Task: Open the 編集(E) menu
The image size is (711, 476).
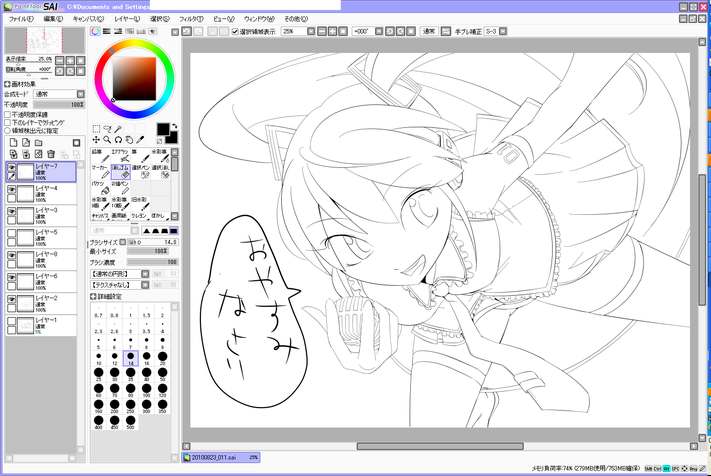Action: point(53,19)
